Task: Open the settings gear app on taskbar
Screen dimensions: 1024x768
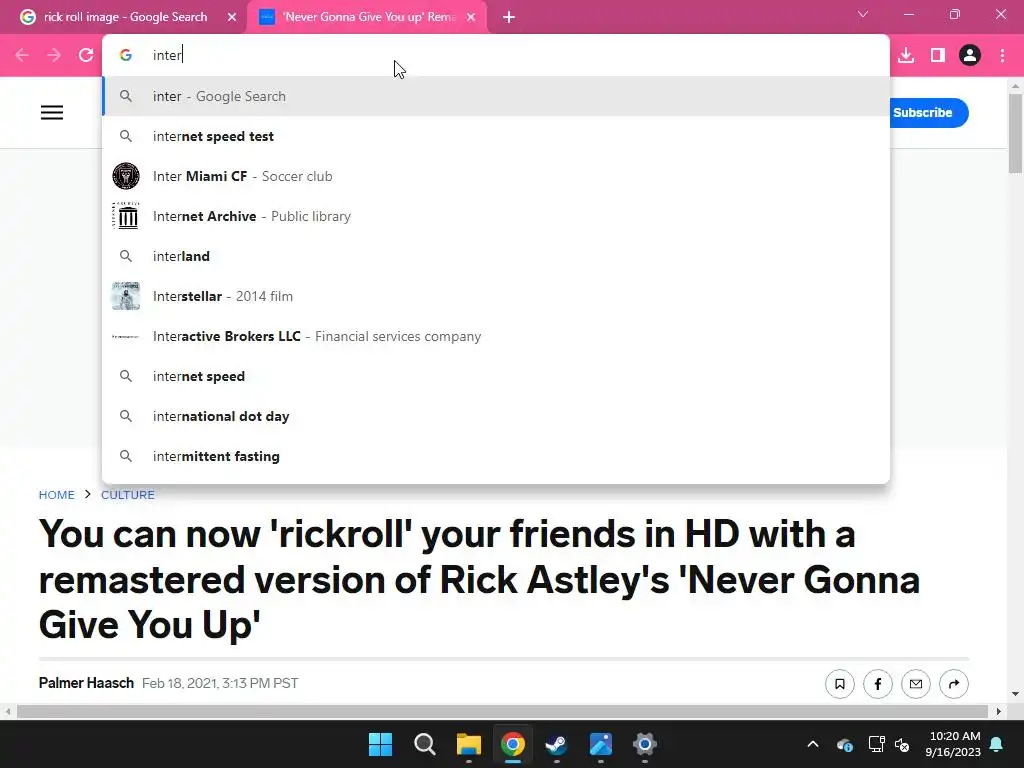Action: pyautogui.click(x=645, y=744)
